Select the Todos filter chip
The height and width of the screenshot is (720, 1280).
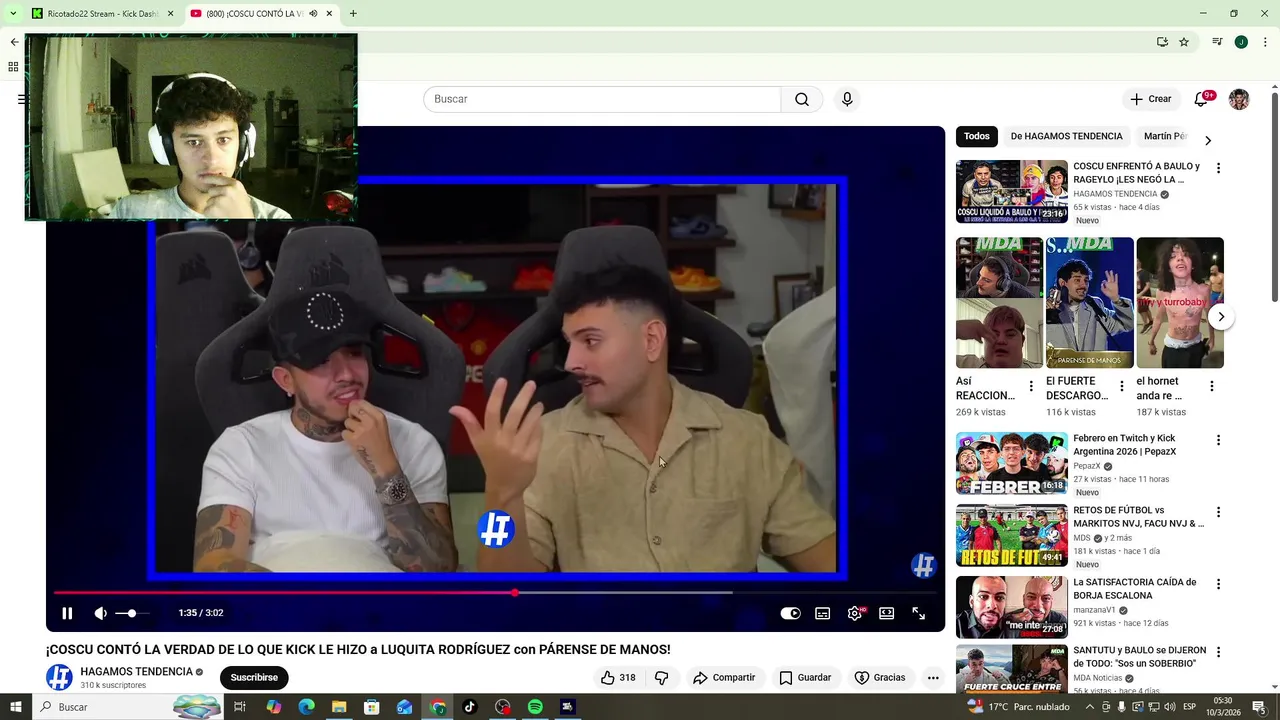(977, 136)
